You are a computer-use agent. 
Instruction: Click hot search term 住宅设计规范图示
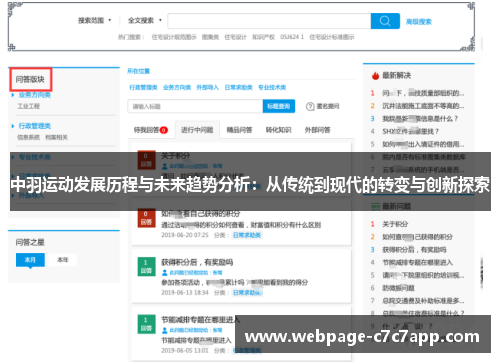click(x=174, y=37)
